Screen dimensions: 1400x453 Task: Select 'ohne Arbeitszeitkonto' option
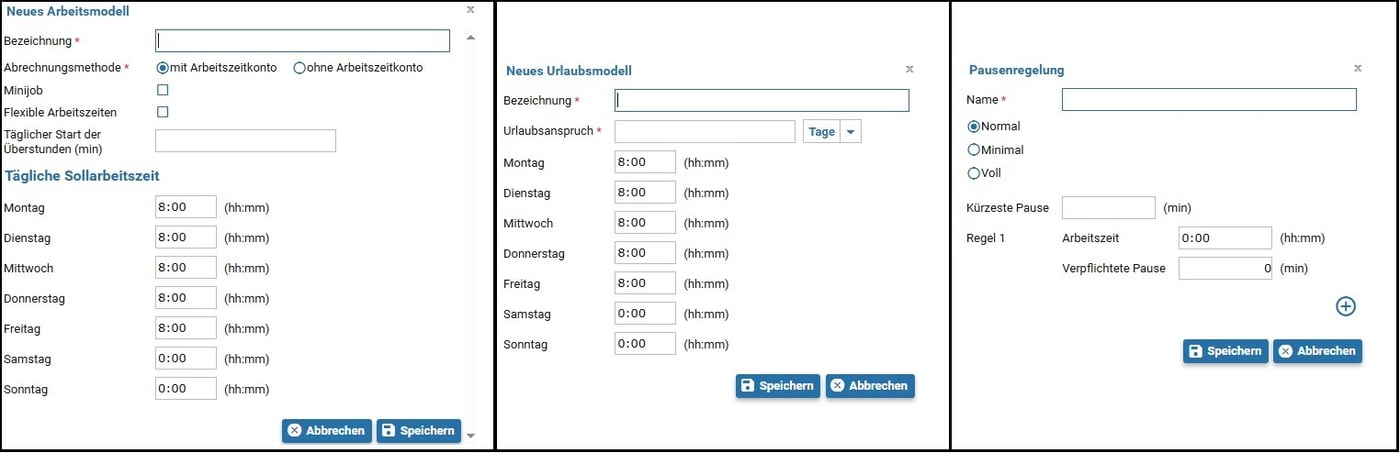pos(299,68)
